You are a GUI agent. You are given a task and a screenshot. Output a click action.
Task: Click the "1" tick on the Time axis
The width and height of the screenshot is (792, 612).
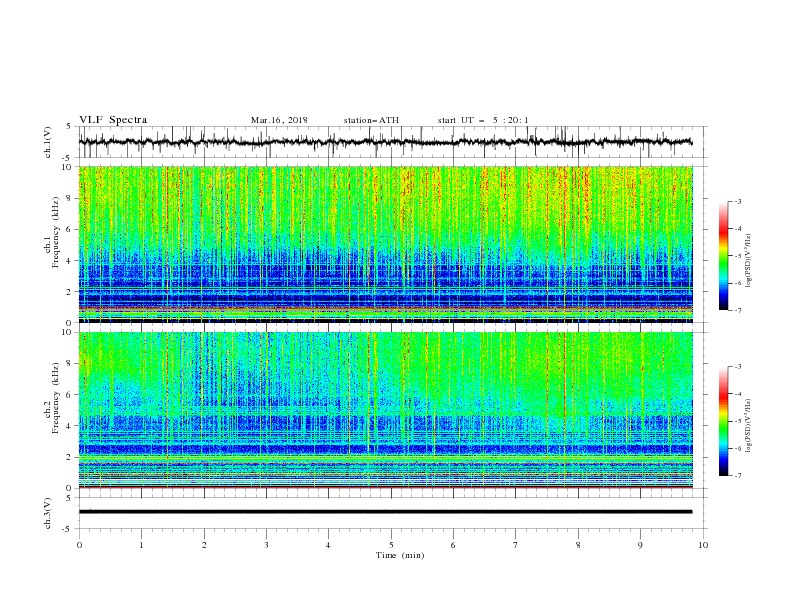point(141,545)
